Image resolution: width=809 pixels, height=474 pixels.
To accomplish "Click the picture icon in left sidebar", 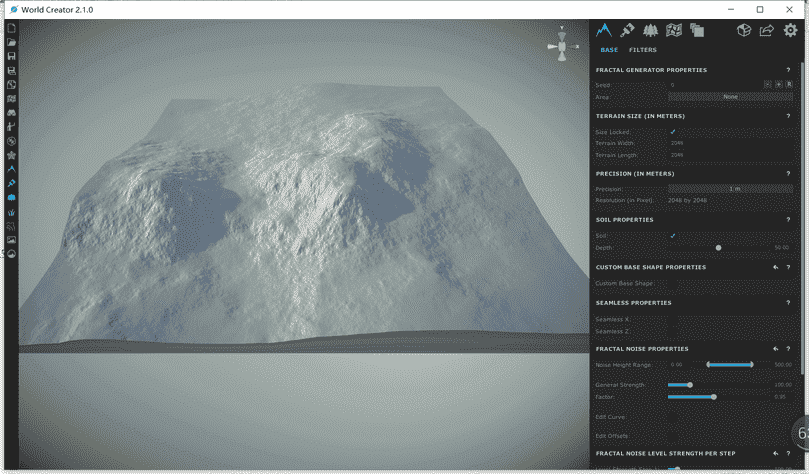I will point(11,240).
